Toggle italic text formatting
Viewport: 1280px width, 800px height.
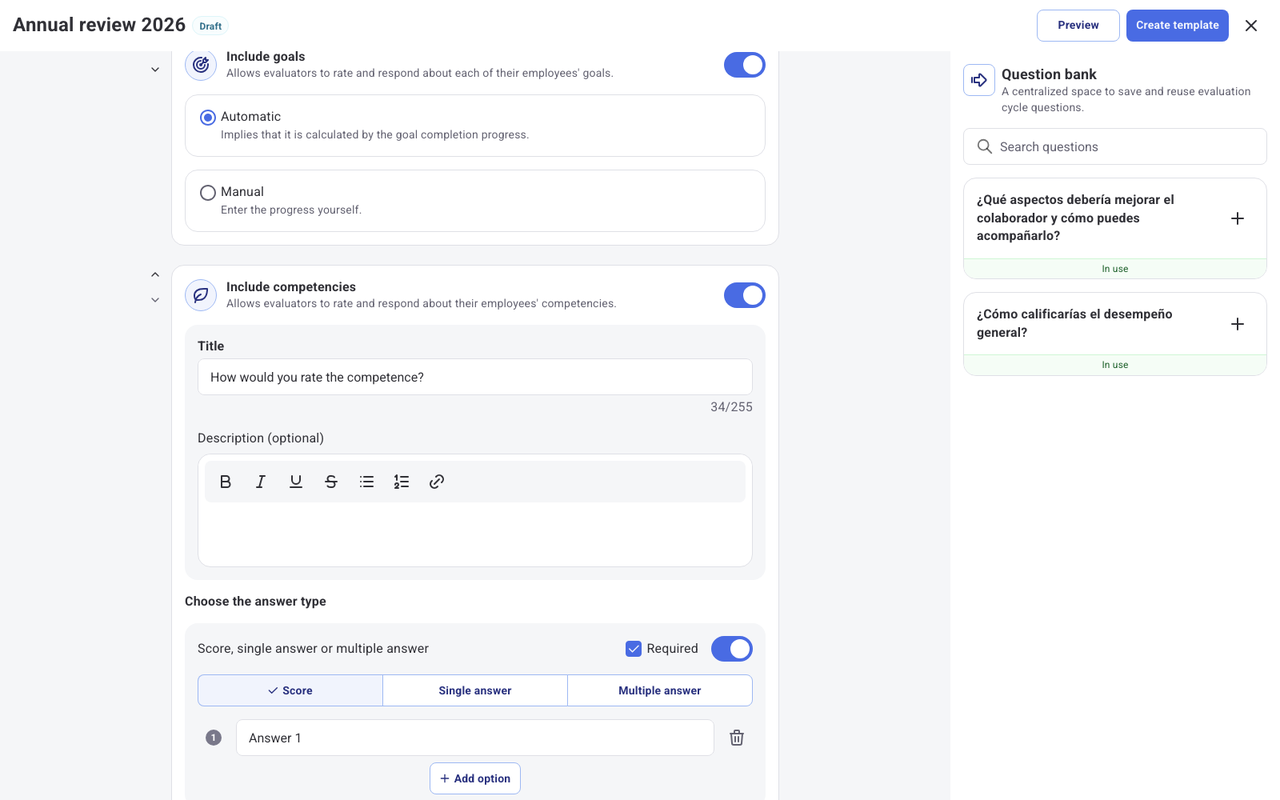[x=261, y=482]
